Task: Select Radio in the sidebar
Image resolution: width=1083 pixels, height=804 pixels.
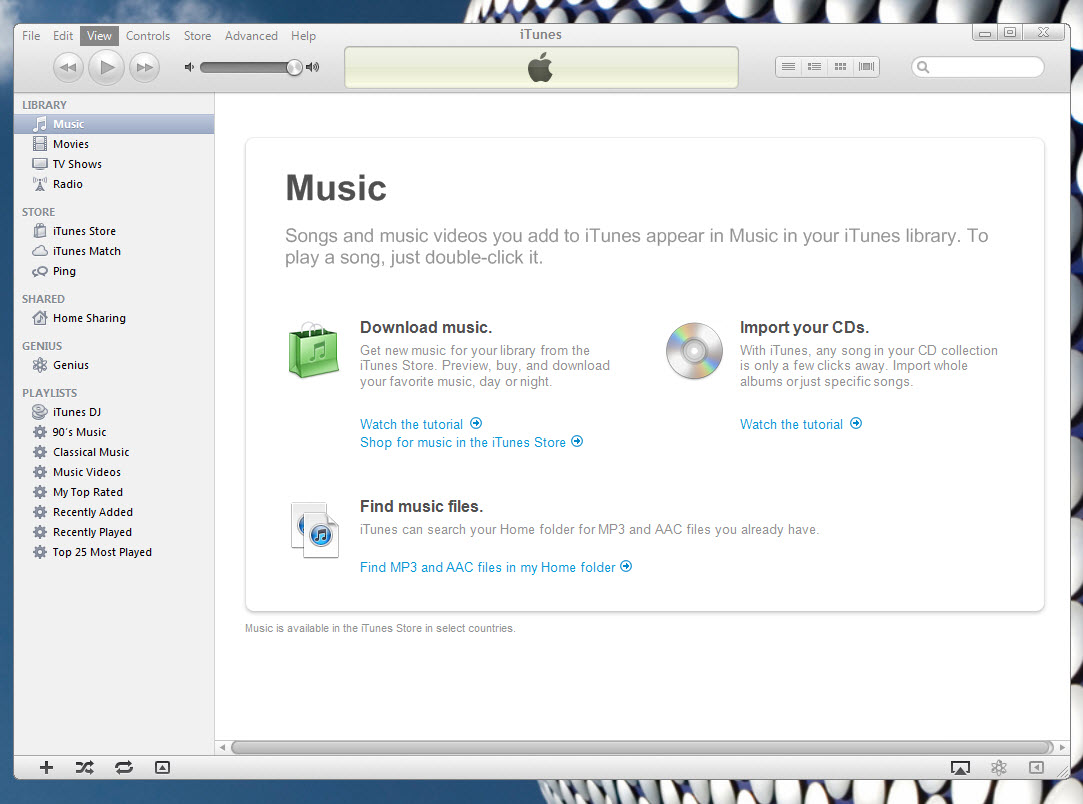Action: point(114,184)
